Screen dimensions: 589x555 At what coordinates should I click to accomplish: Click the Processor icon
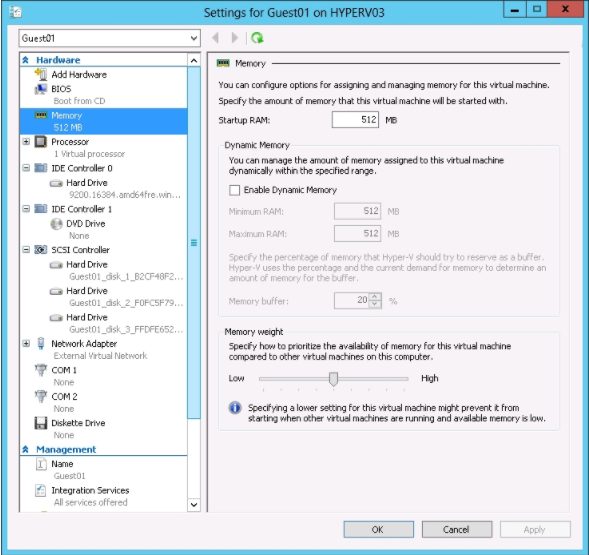41,142
